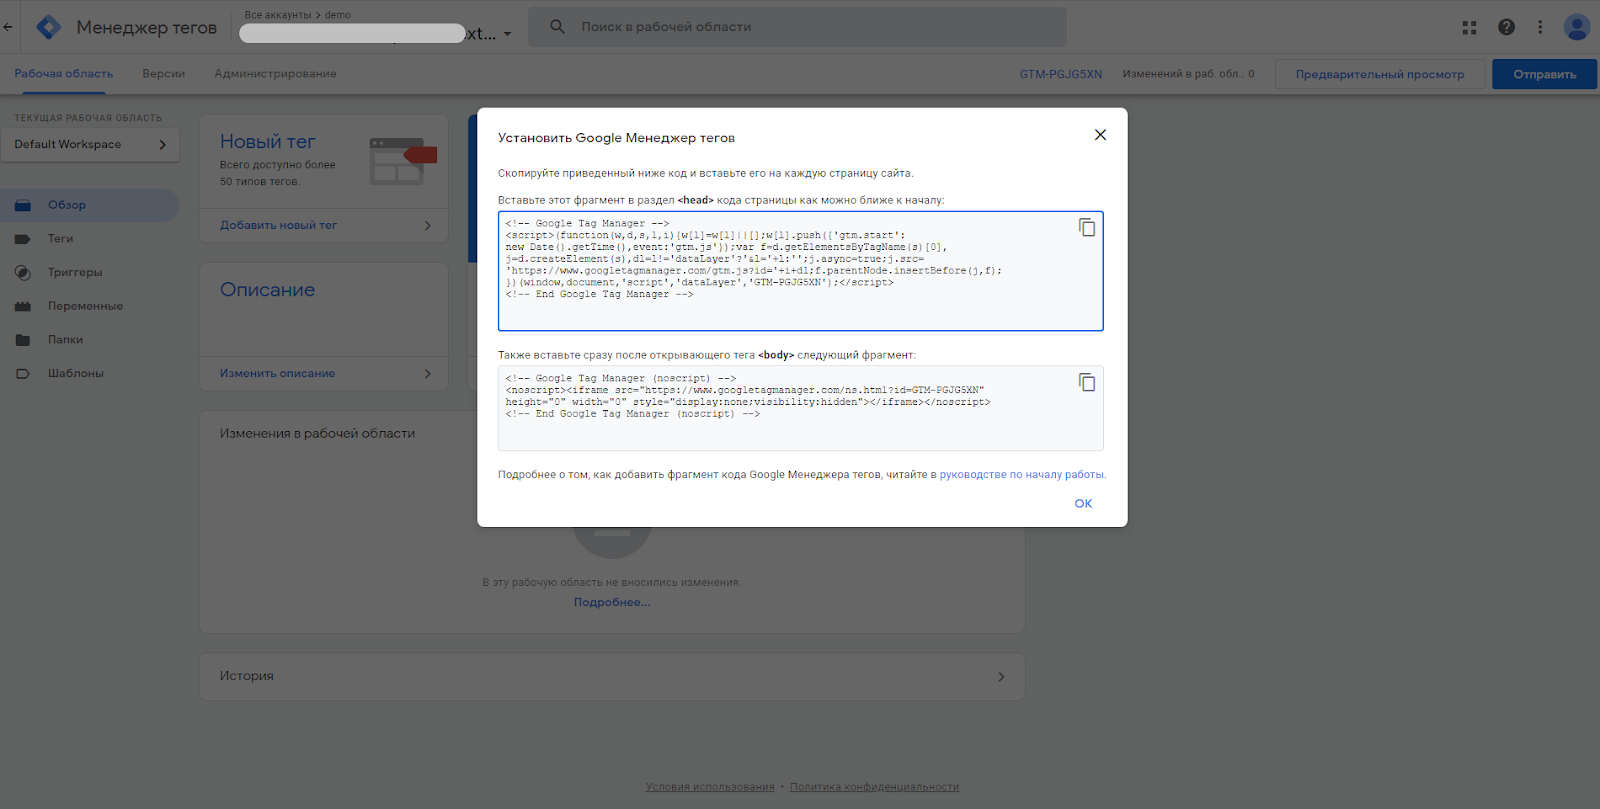
Task: Click the OK button in dialog
Action: [1083, 504]
